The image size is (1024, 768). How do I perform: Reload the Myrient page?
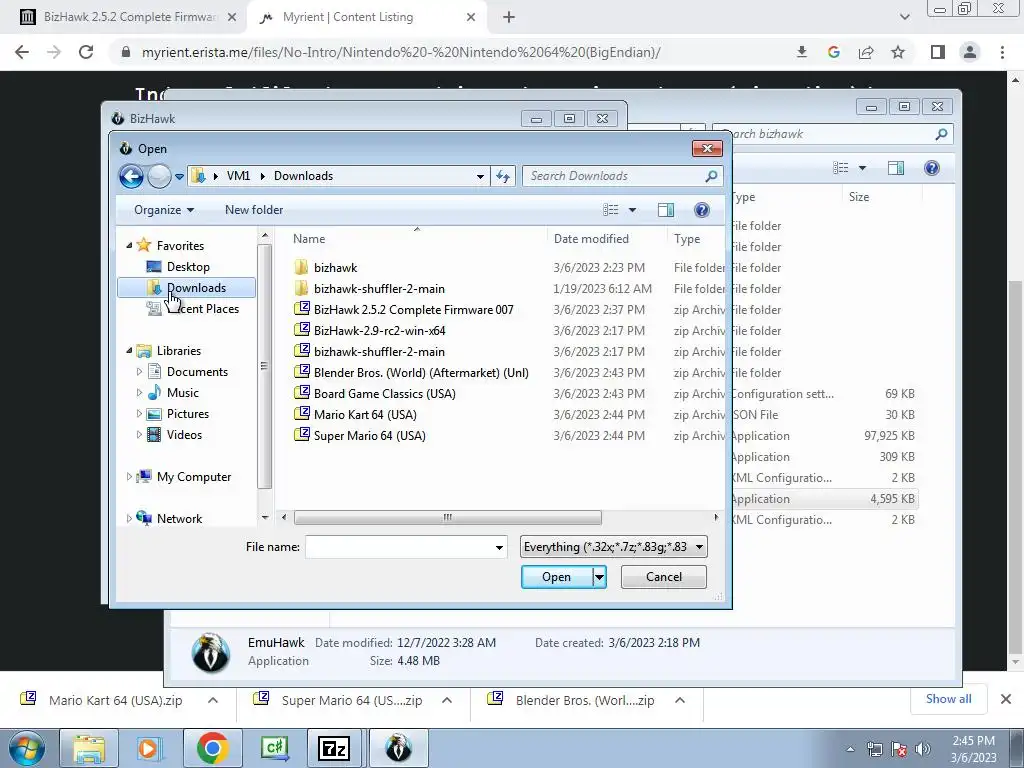click(86, 52)
